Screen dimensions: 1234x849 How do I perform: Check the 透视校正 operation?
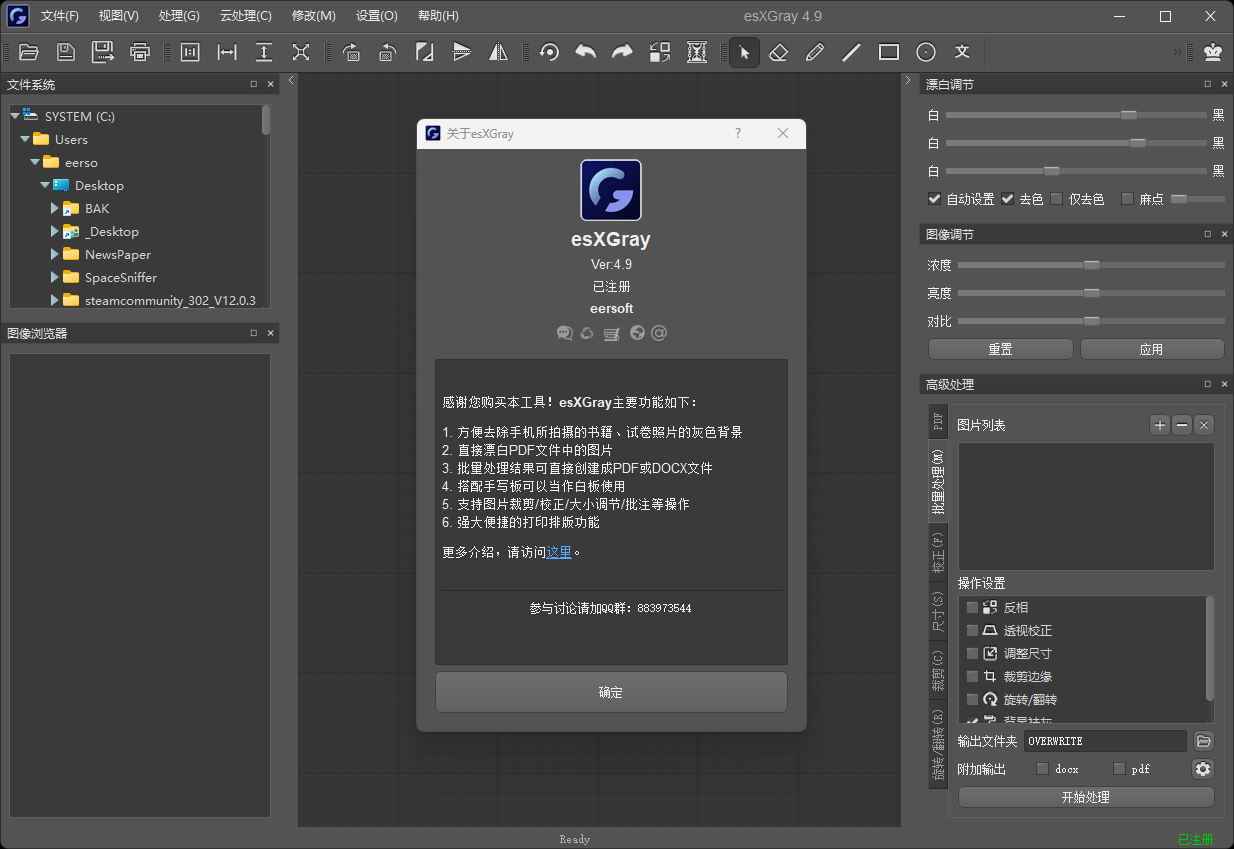point(973,631)
